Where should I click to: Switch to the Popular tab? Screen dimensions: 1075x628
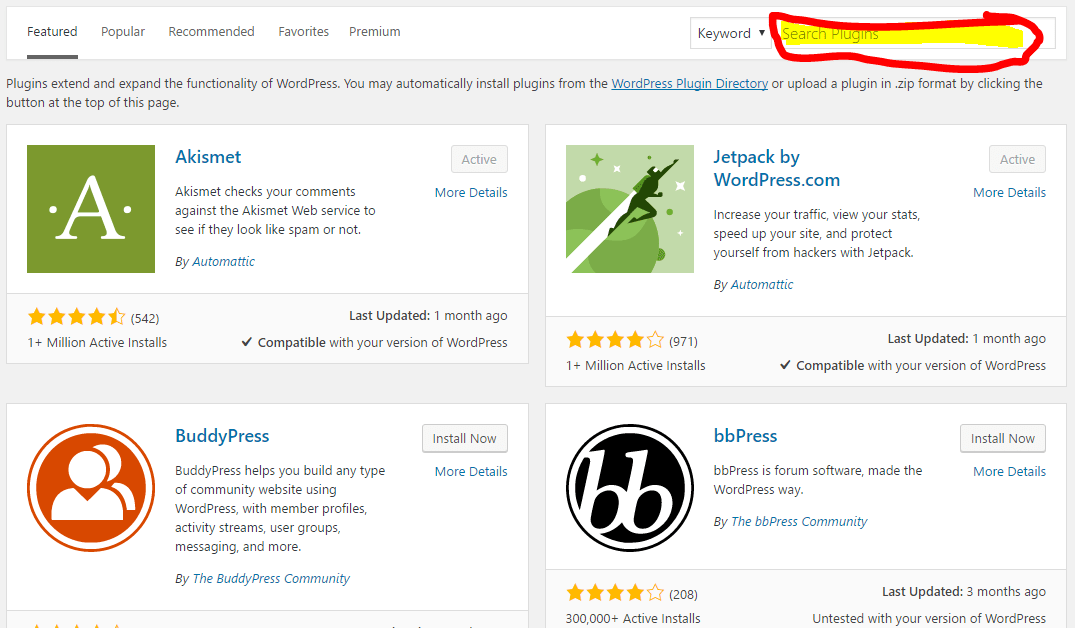(x=123, y=32)
